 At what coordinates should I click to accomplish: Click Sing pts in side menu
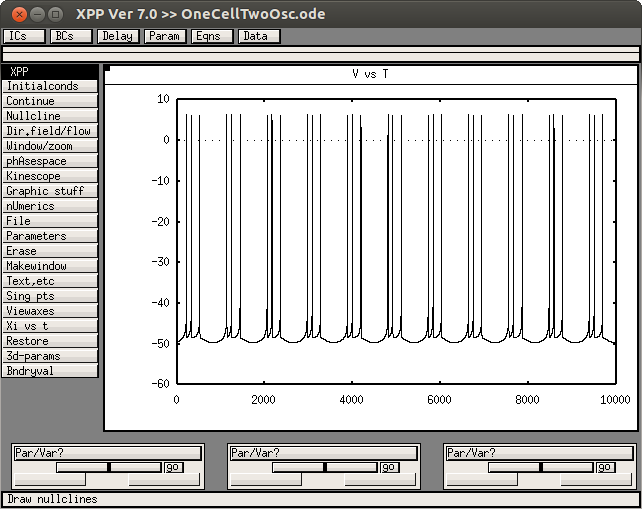pos(50,296)
